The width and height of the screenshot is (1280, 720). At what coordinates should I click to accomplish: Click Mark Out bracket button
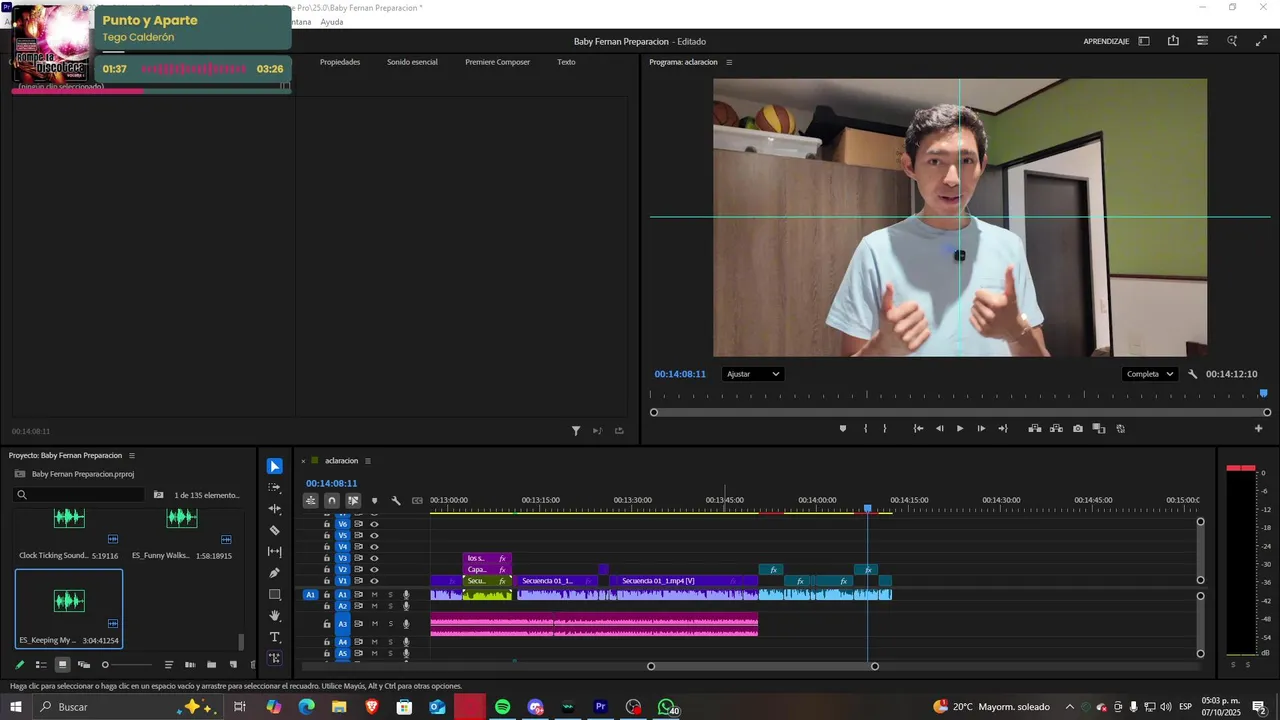pos(885,429)
